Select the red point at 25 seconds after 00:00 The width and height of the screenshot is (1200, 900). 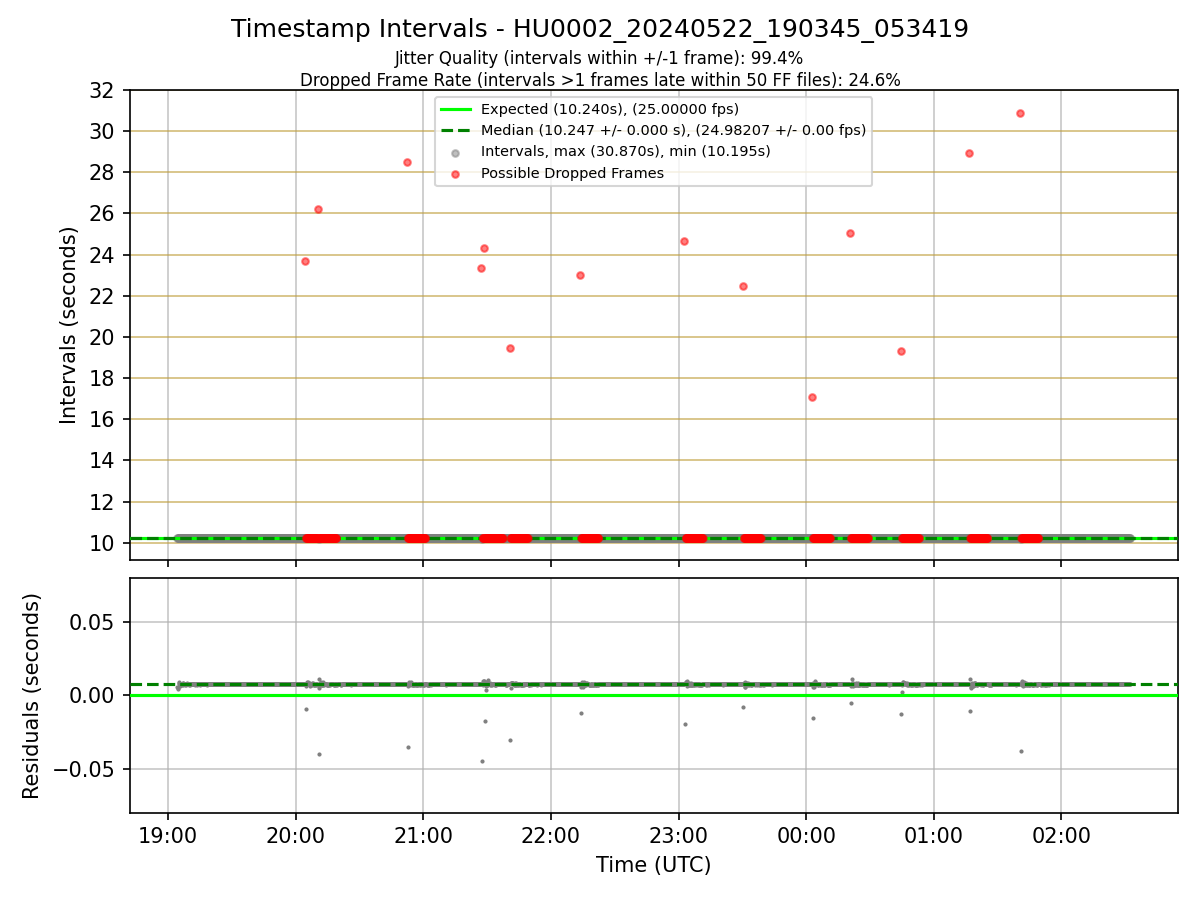pyautogui.click(x=850, y=233)
